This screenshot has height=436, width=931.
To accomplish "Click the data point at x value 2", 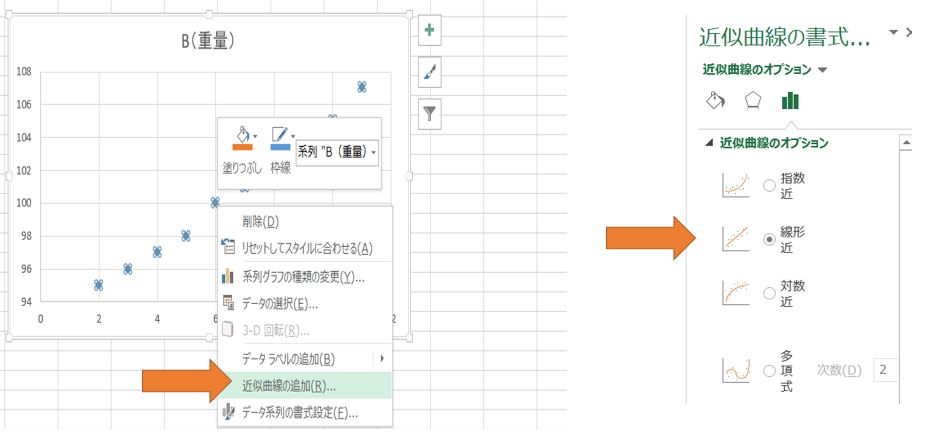I will point(99,285).
